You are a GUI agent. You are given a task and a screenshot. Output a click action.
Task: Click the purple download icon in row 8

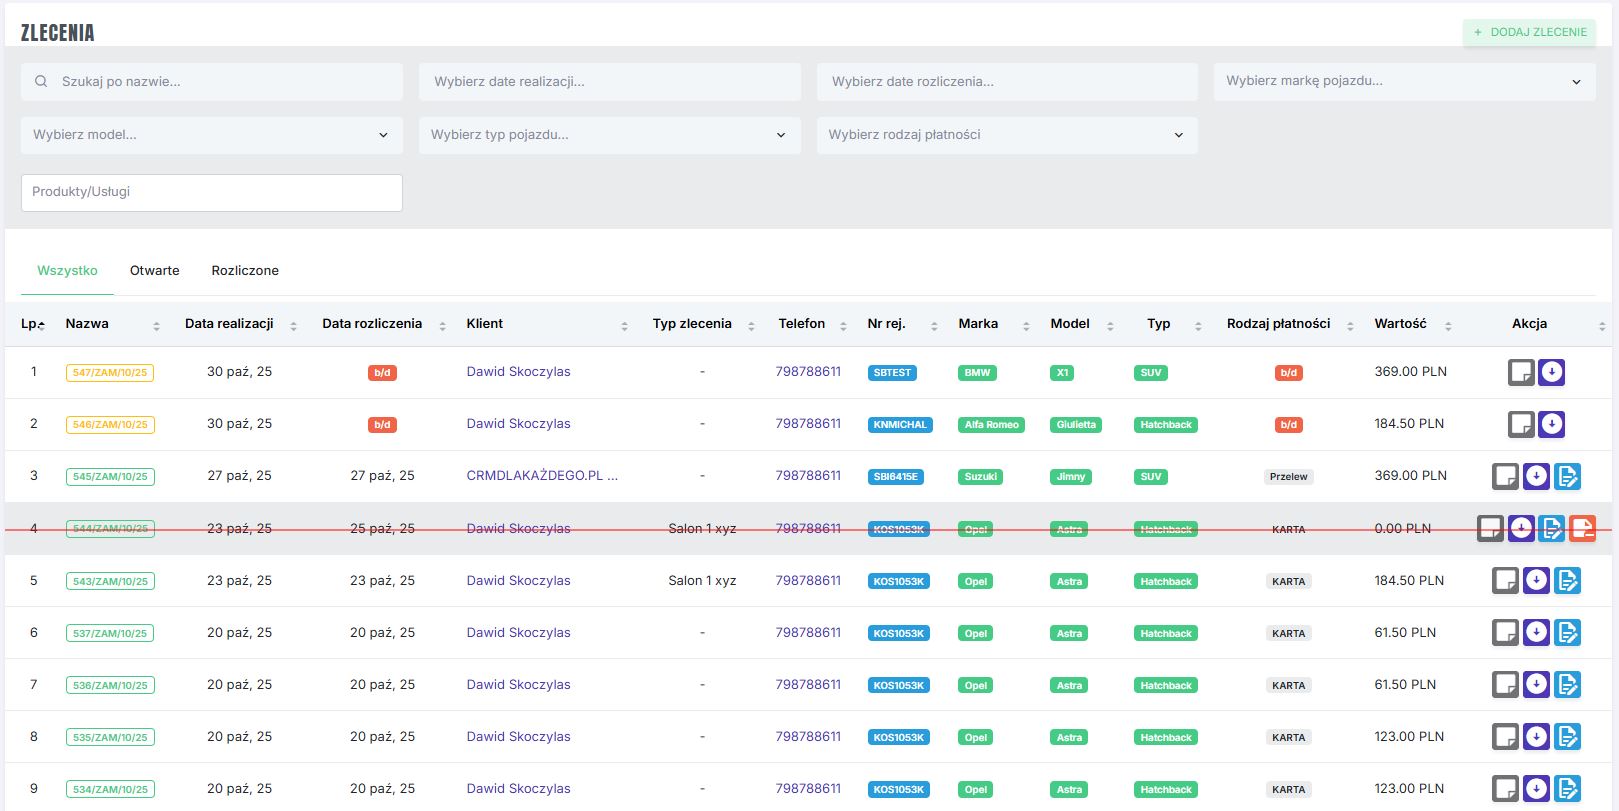(x=1536, y=737)
